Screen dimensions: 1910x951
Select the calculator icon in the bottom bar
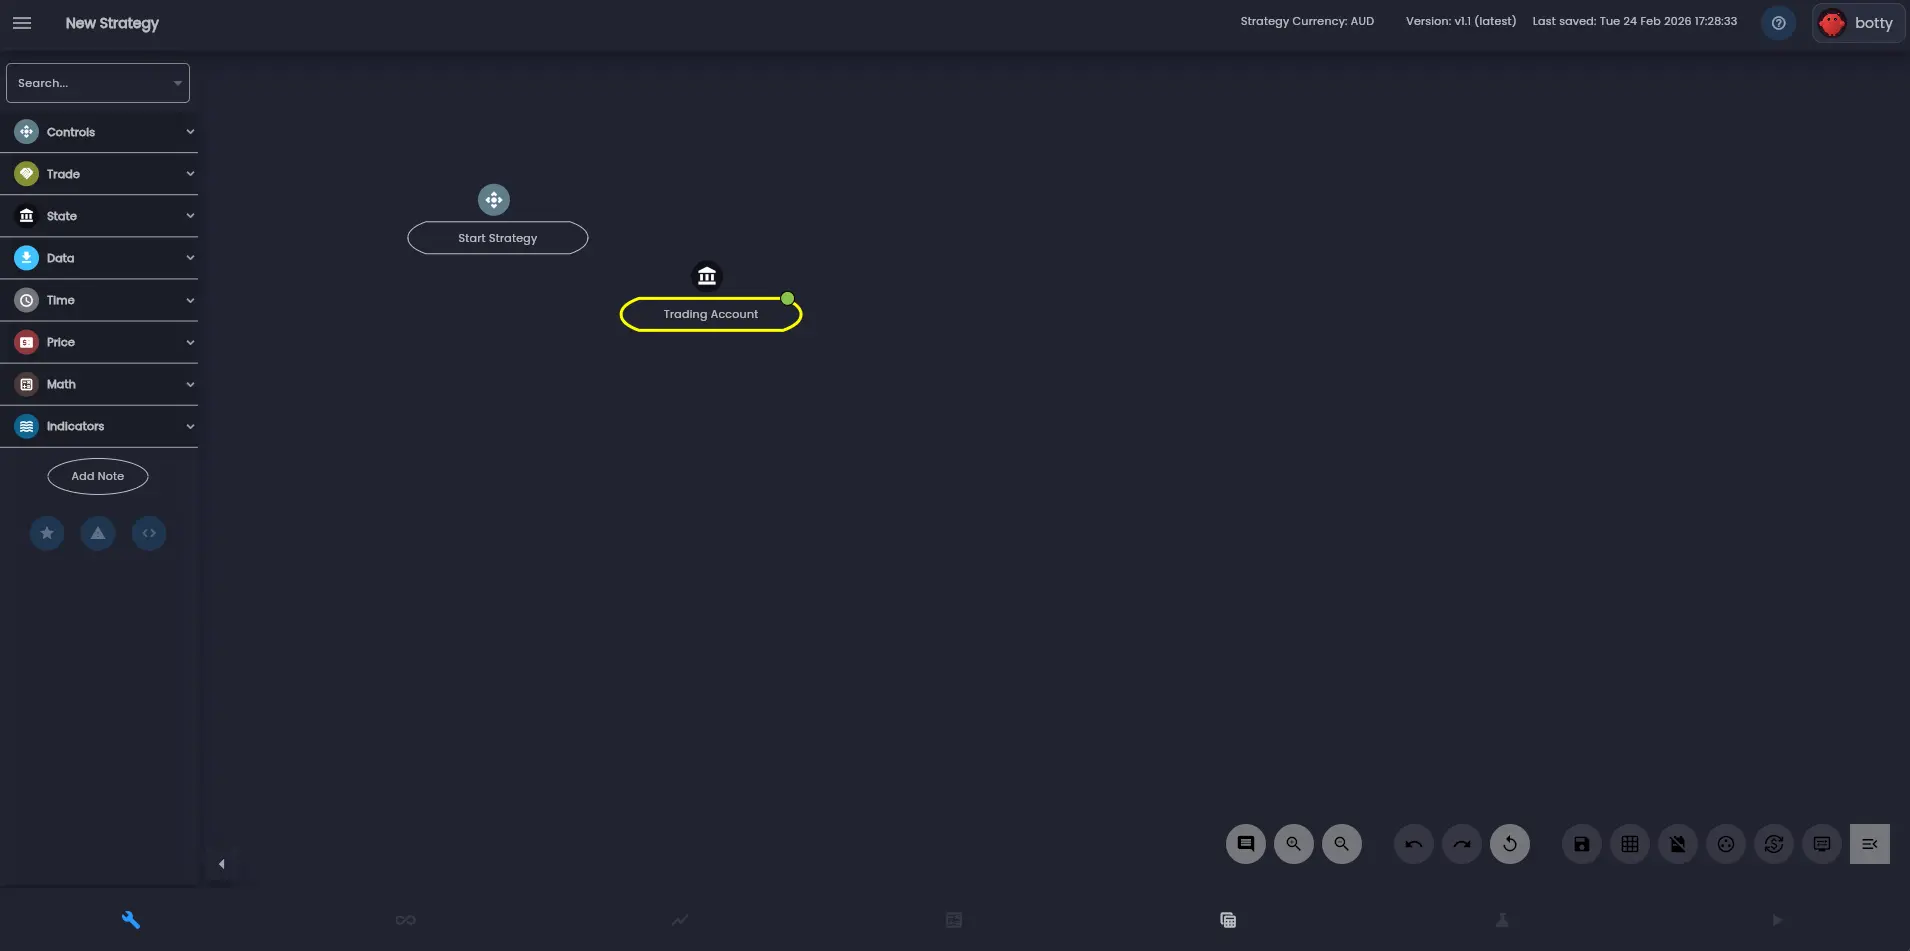[1228, 920]
